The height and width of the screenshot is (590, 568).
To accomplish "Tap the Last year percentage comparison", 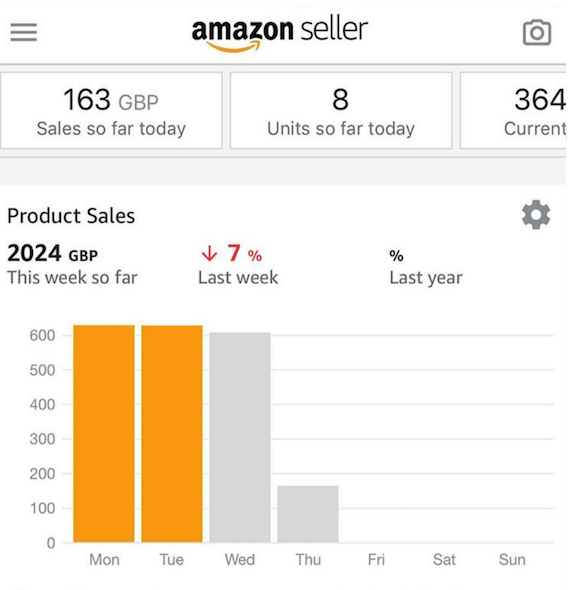I will click(425, 267).
